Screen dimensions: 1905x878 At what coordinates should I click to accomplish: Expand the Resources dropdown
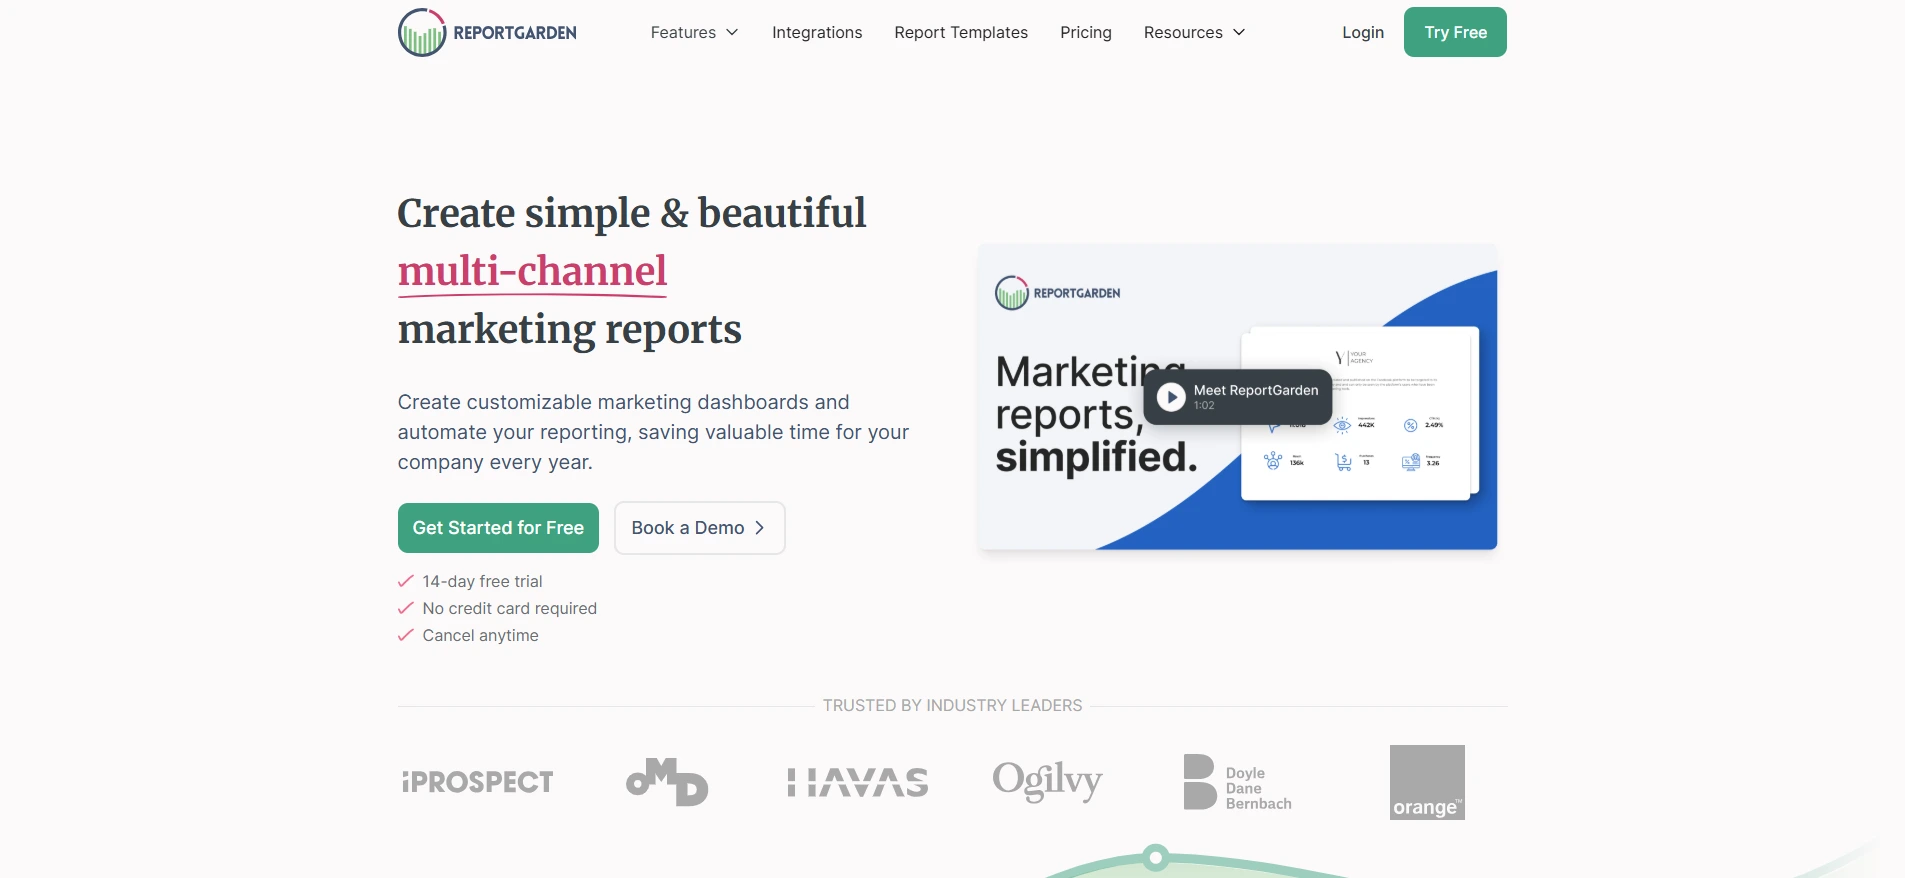(1194, 32)
